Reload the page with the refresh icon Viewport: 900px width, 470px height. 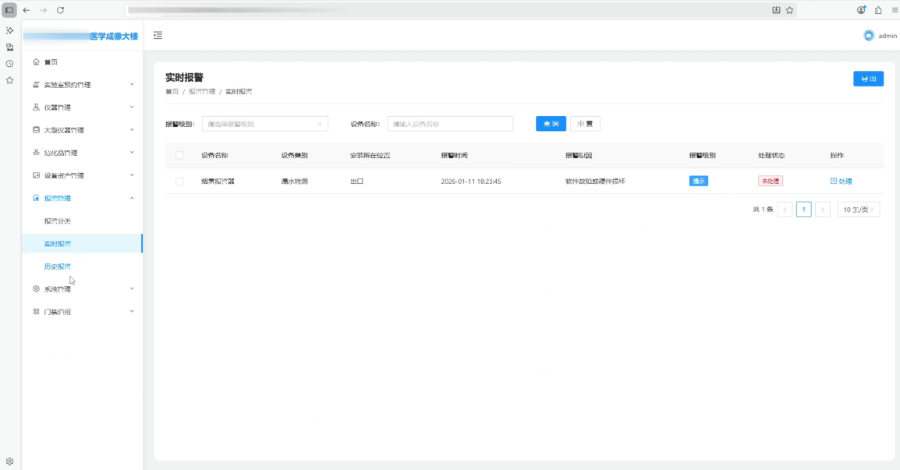[x=60, y=10]
